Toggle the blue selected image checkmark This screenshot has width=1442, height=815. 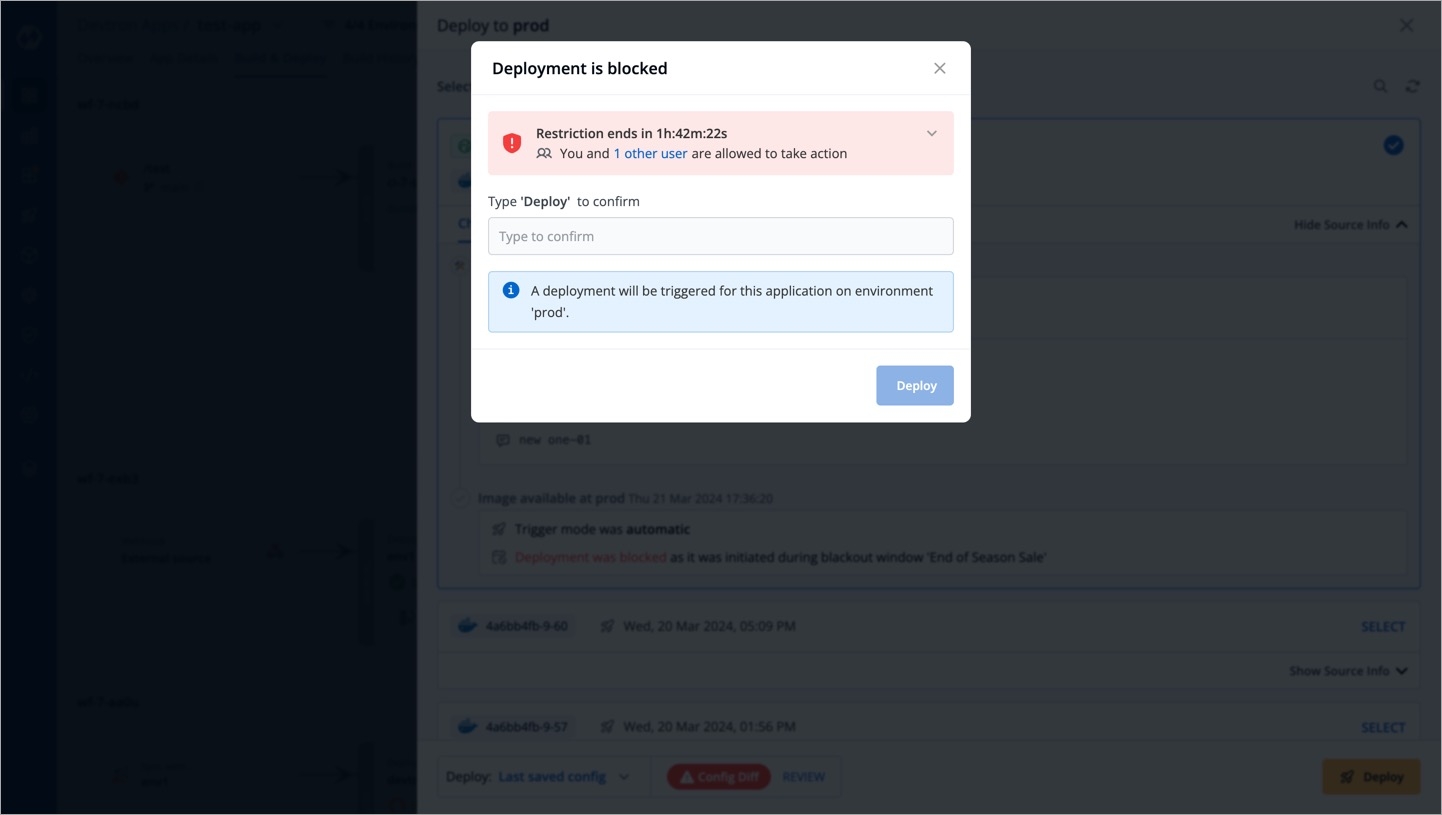pos(1393,145)
